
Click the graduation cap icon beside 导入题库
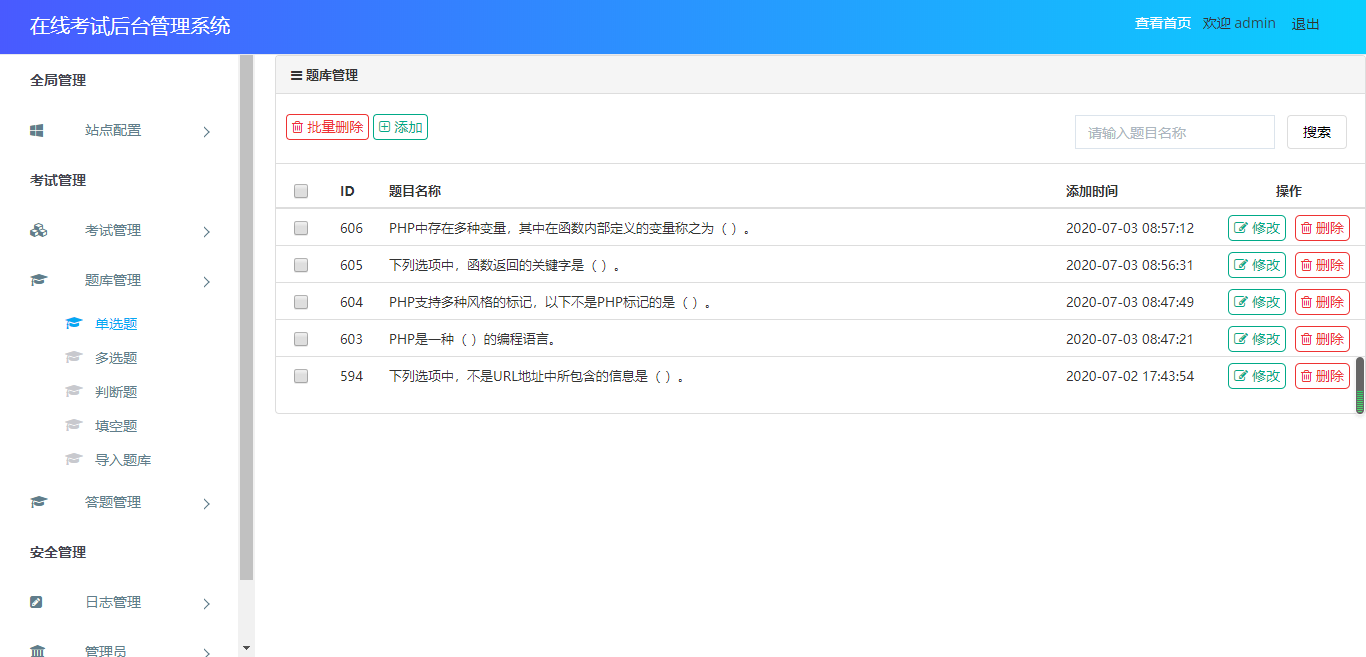[x=73, y=459]
